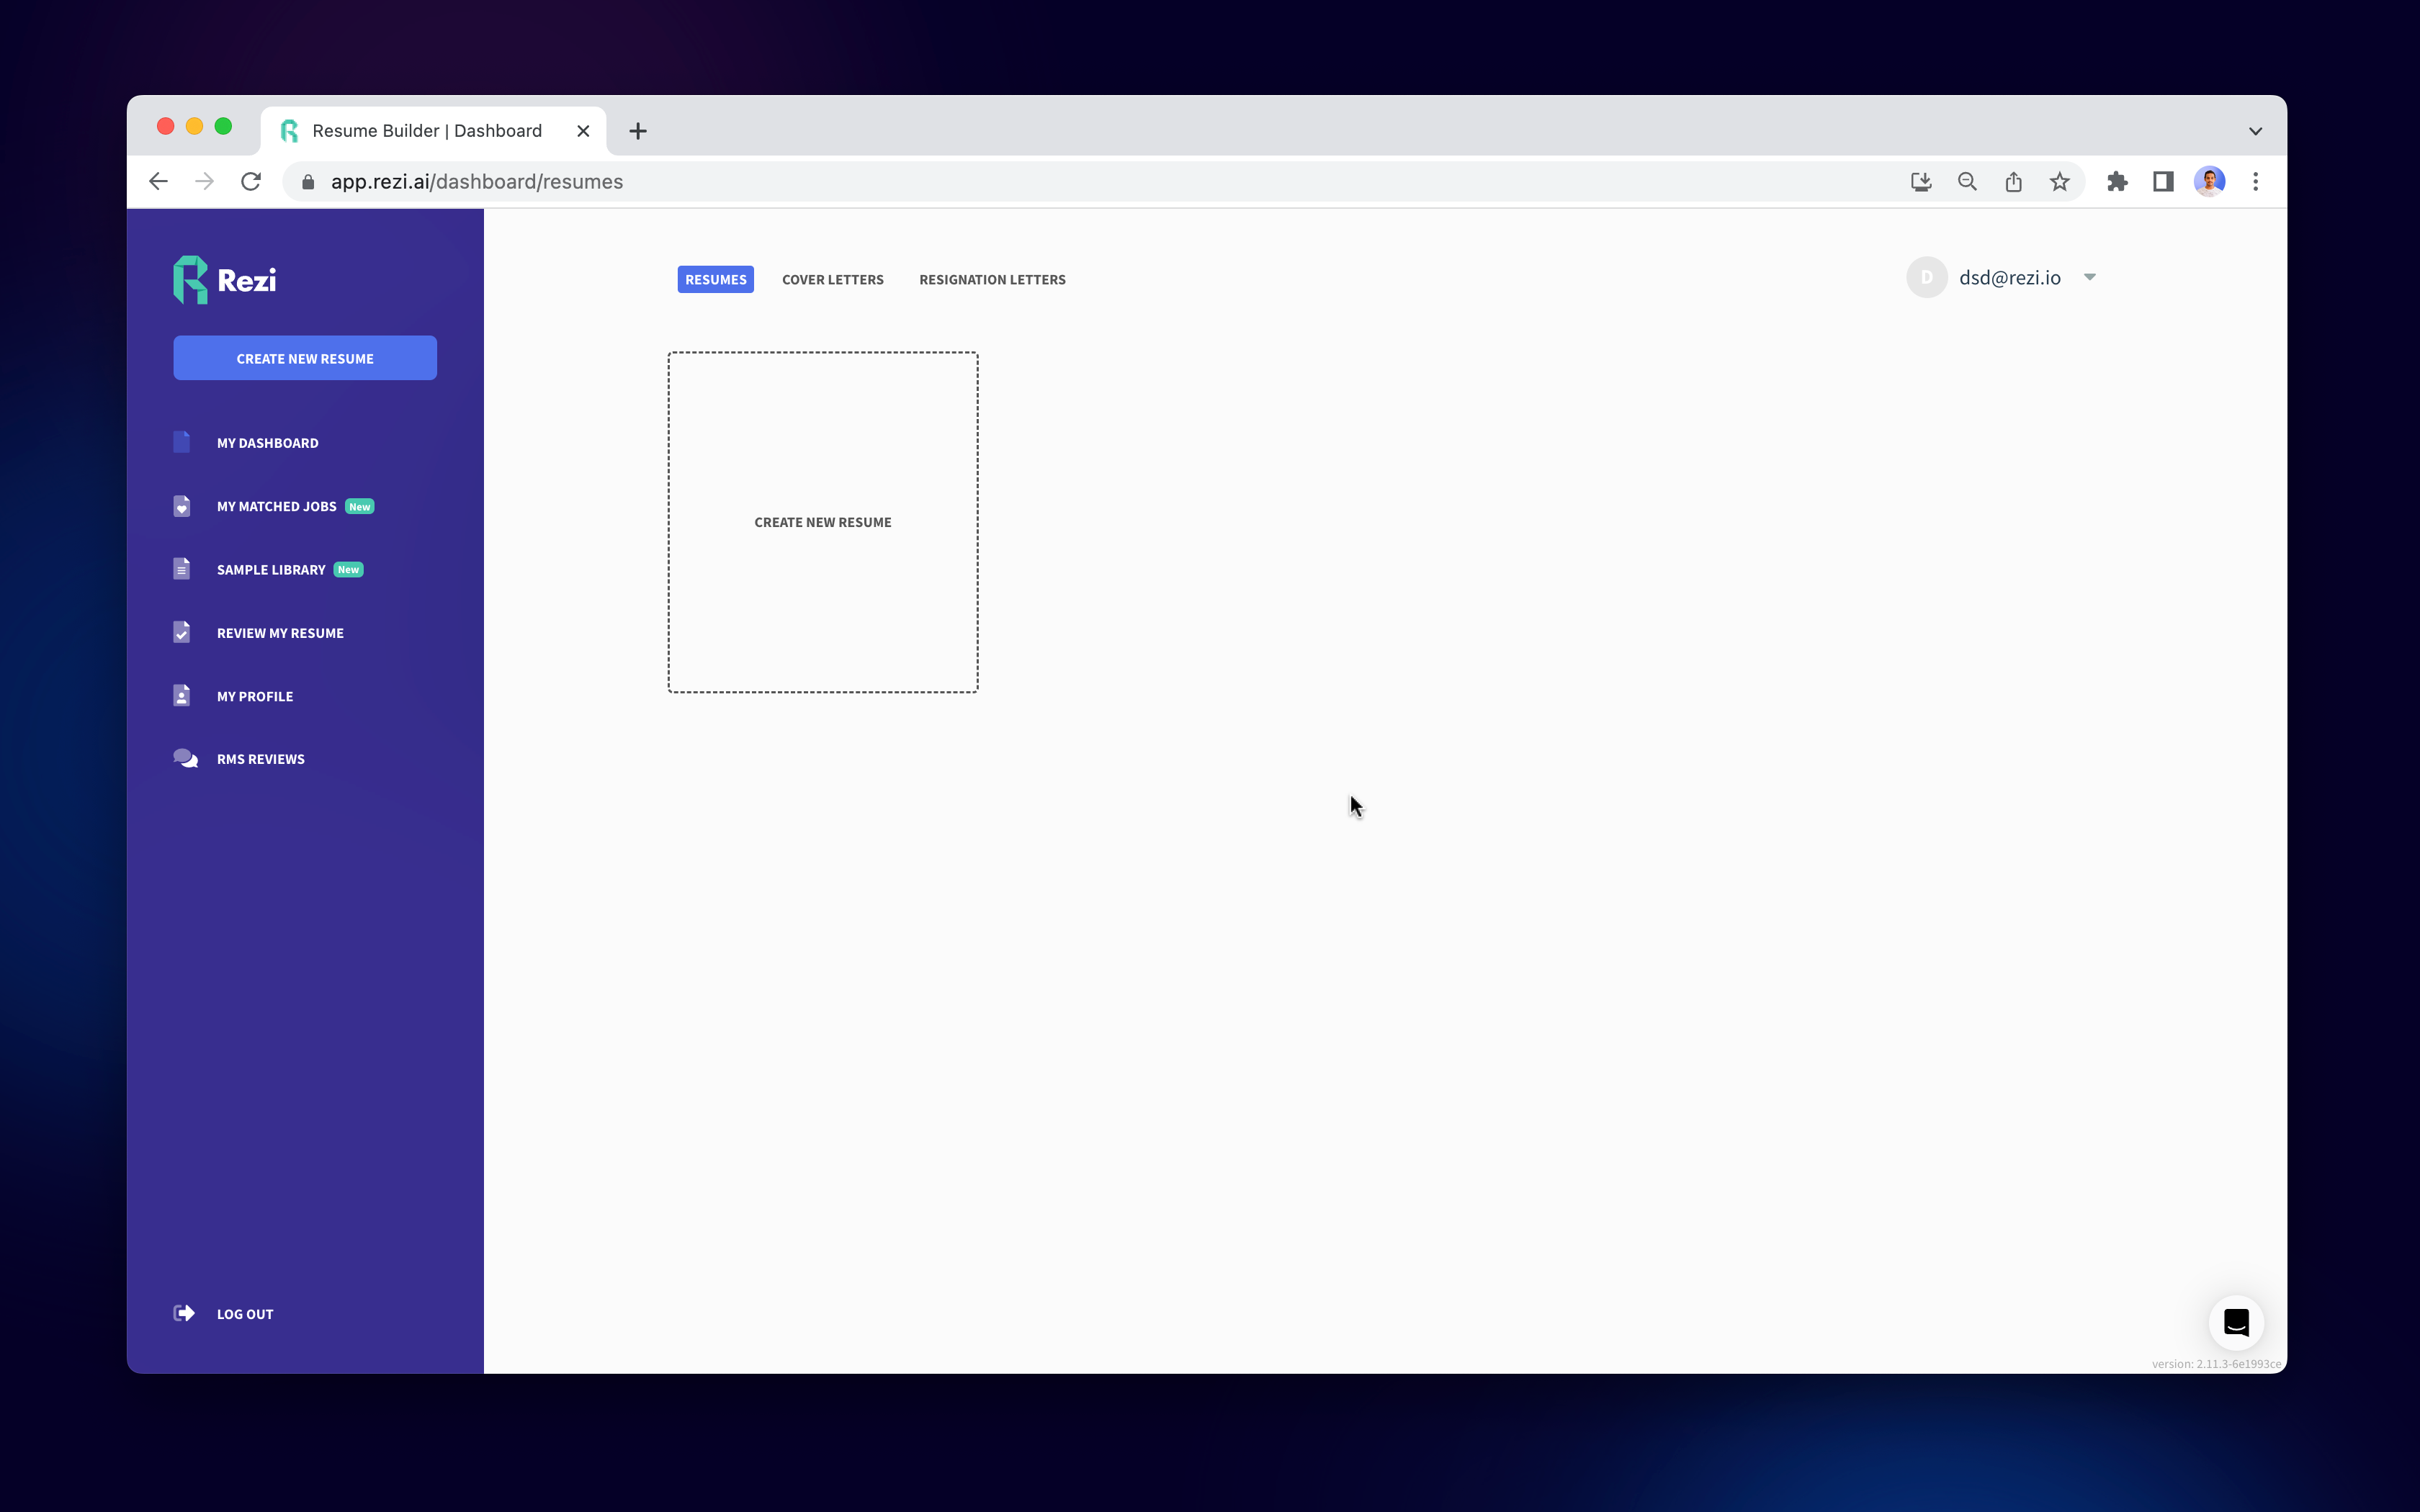Go back in browser history
2420x1512 pixels.
pos(158,182)
